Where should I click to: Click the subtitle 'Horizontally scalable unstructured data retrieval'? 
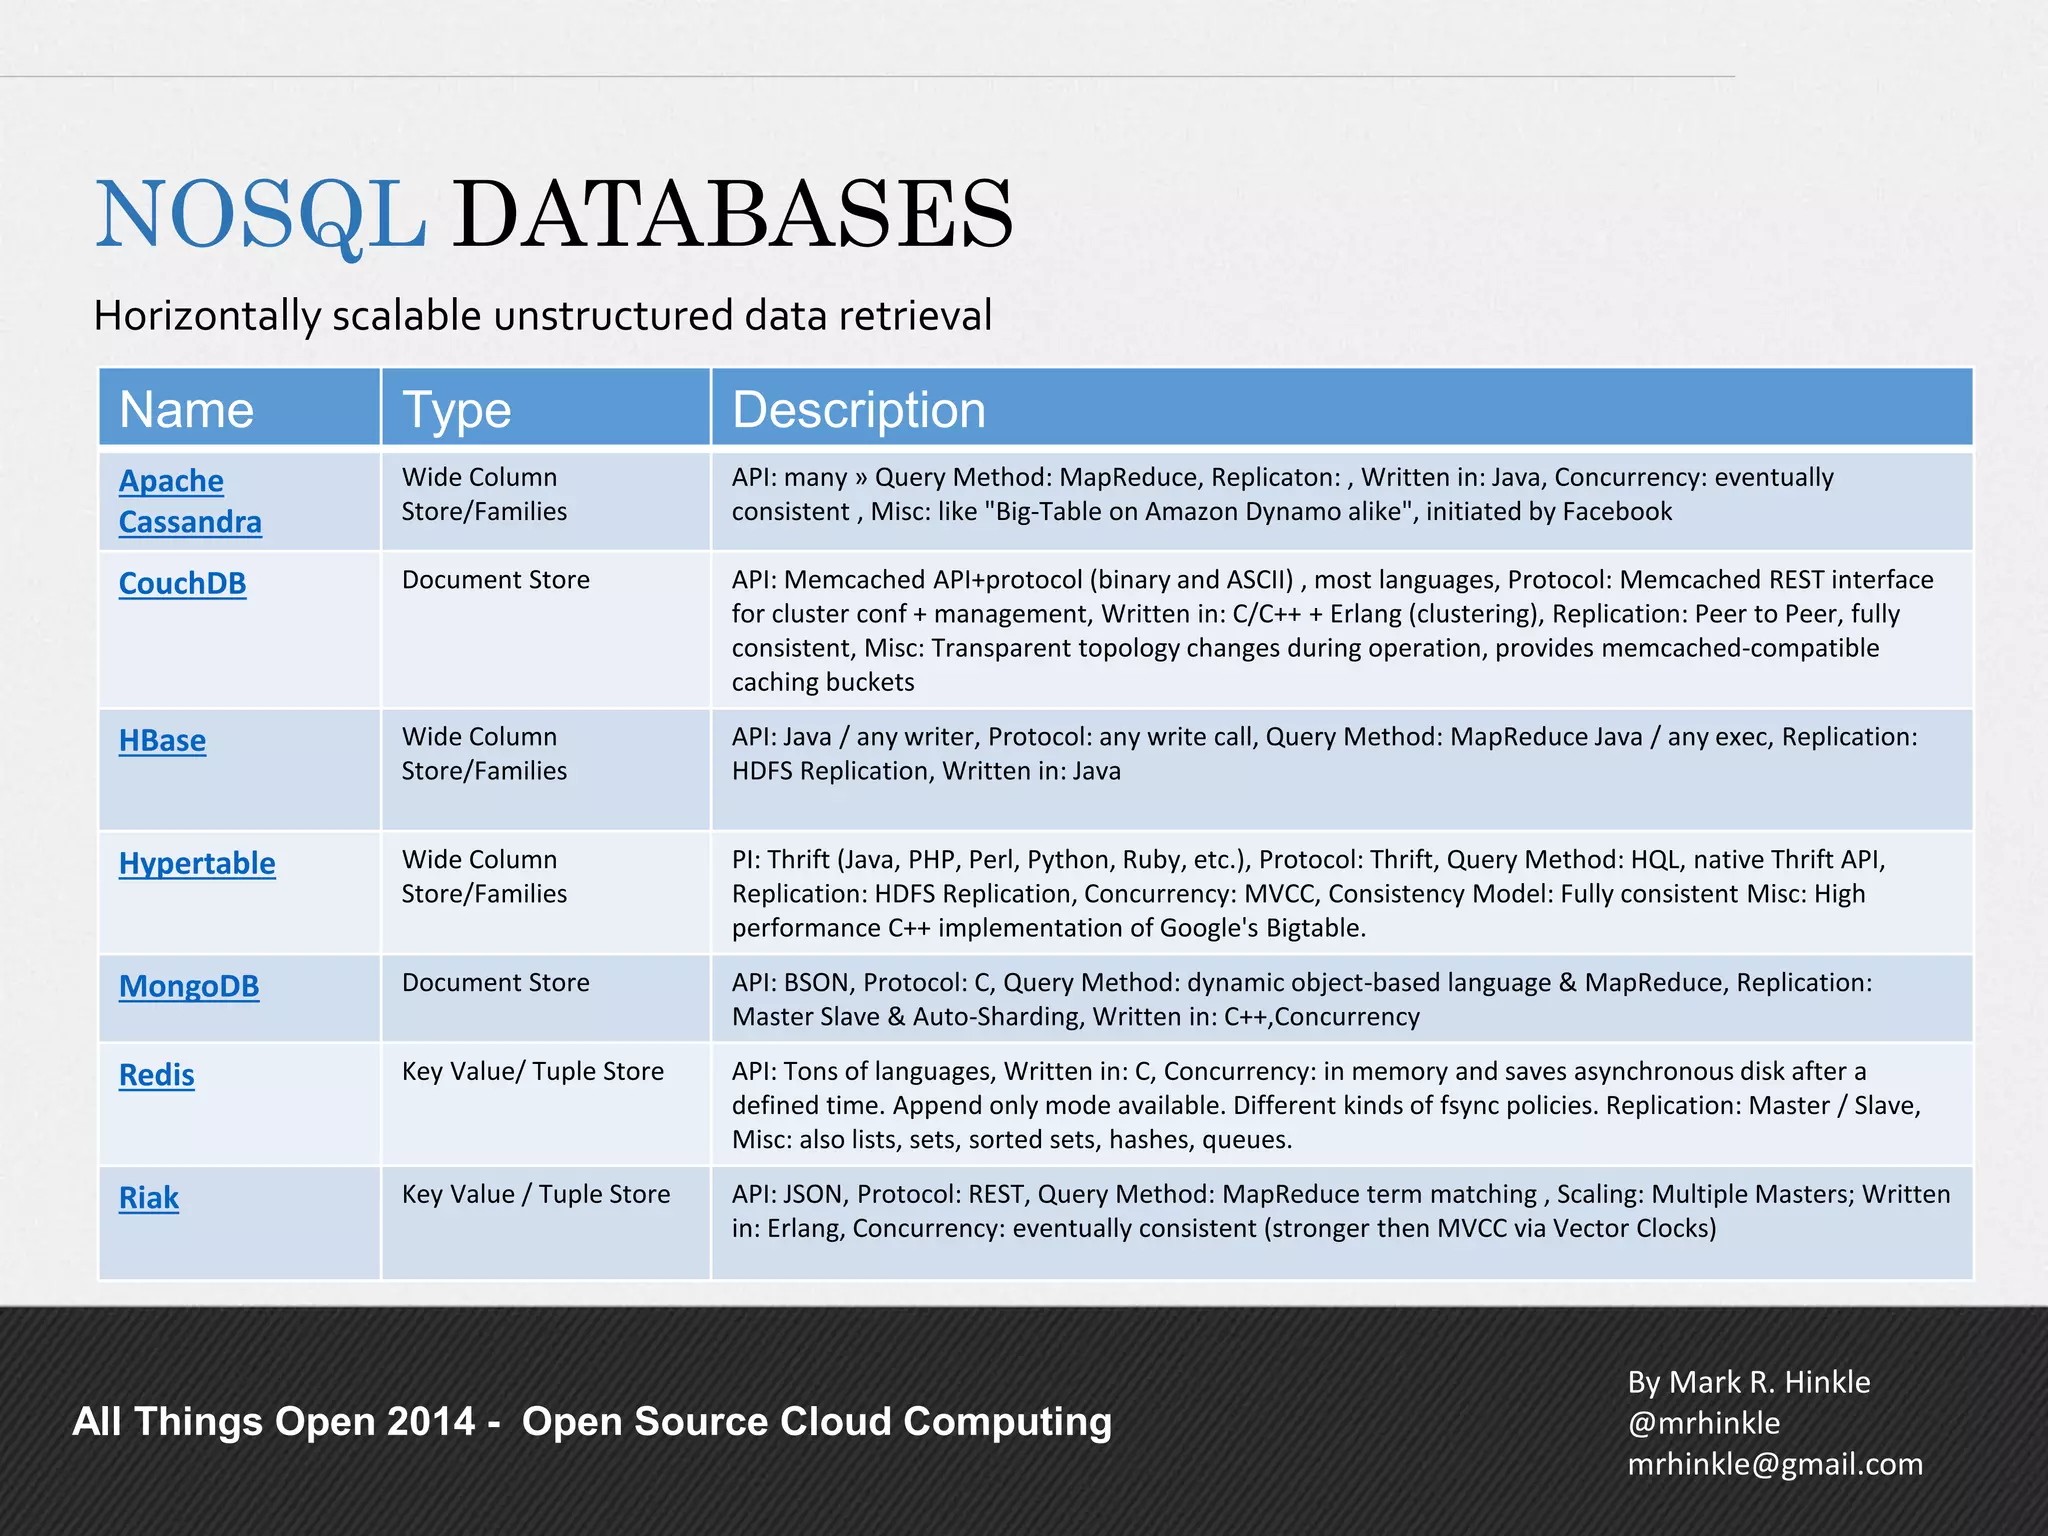click(543, 316)
